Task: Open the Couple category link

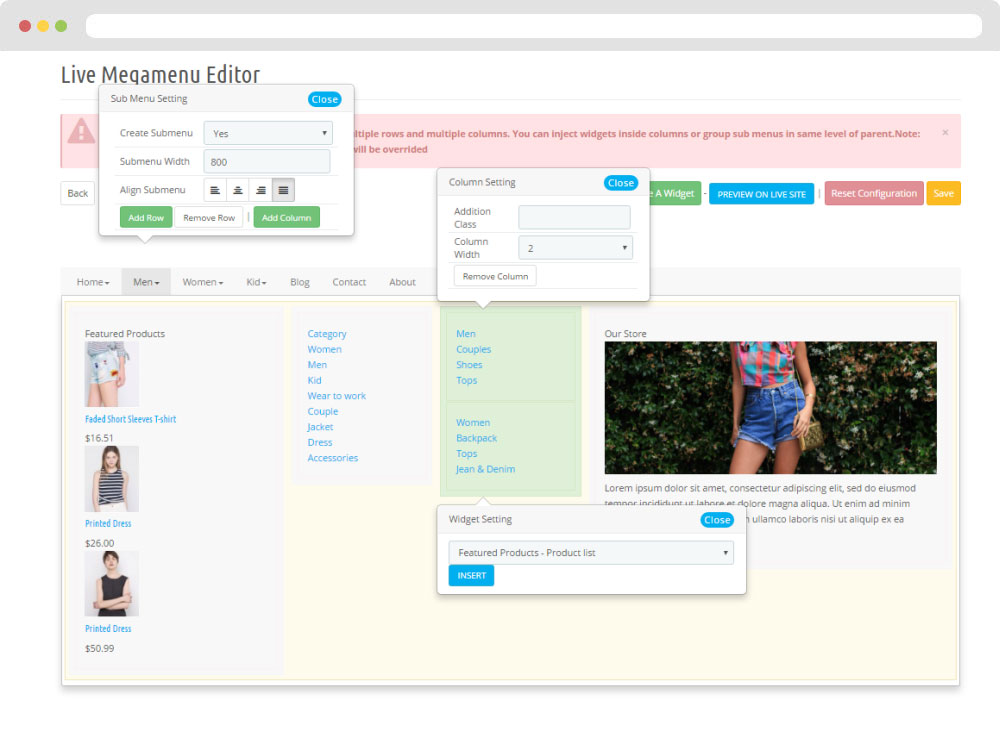Action: pyautogui.click(x=323, y=411)
